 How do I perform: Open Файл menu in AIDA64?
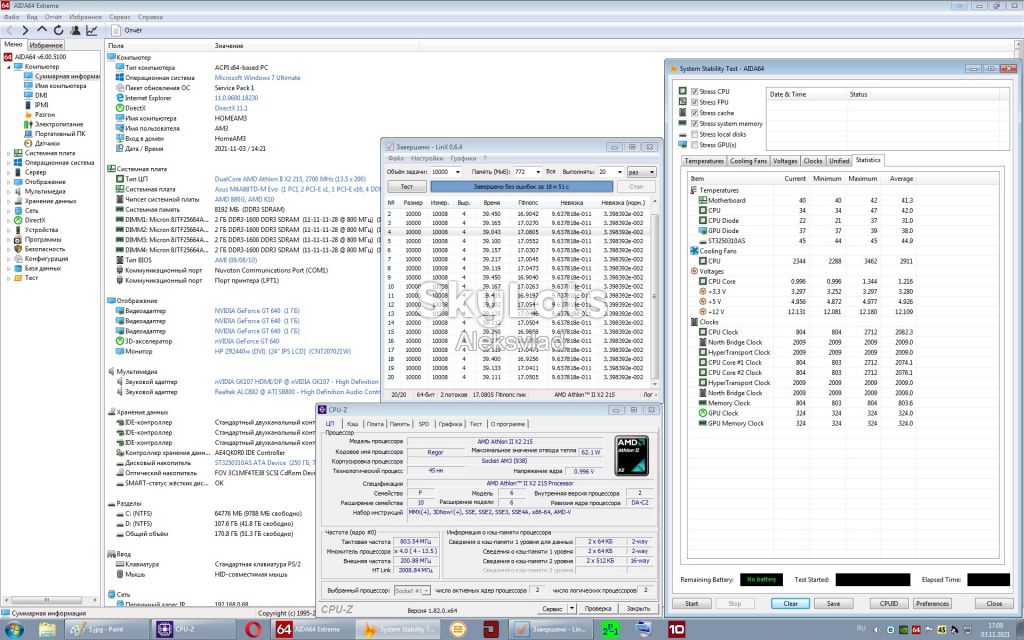click(x=11, y=16)
